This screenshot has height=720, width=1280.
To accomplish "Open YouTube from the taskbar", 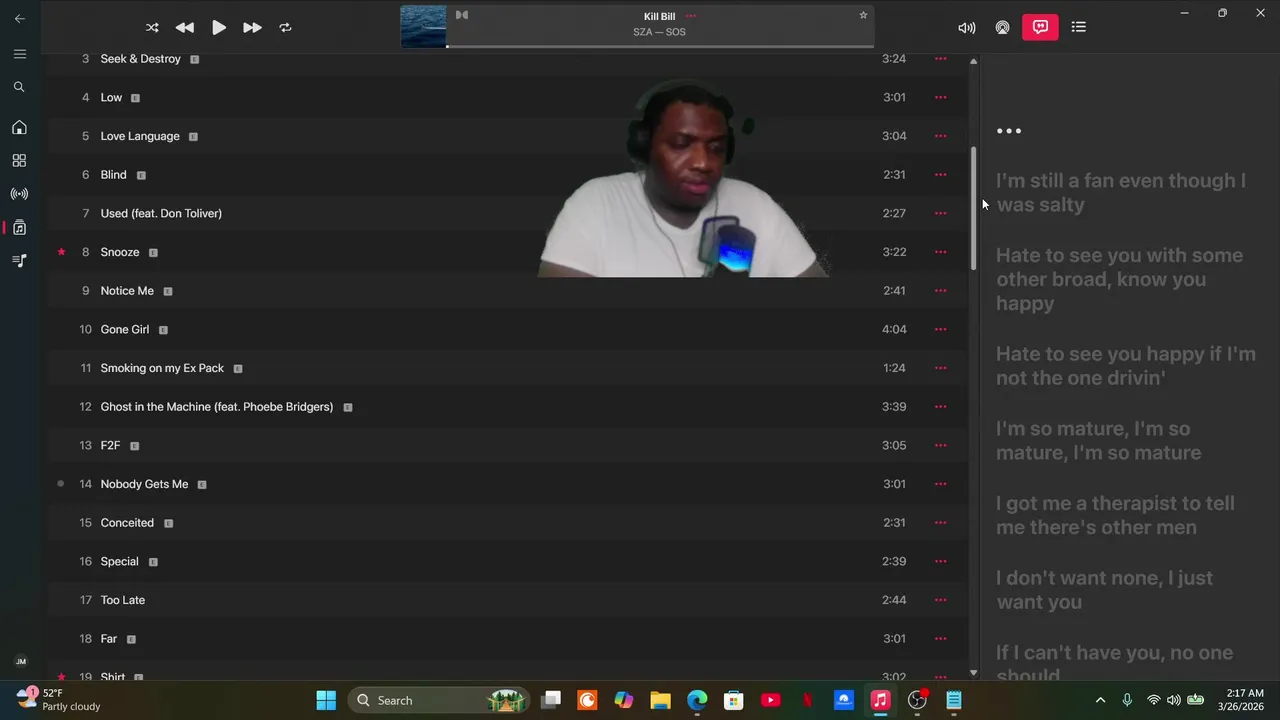I will click(770, 700).
